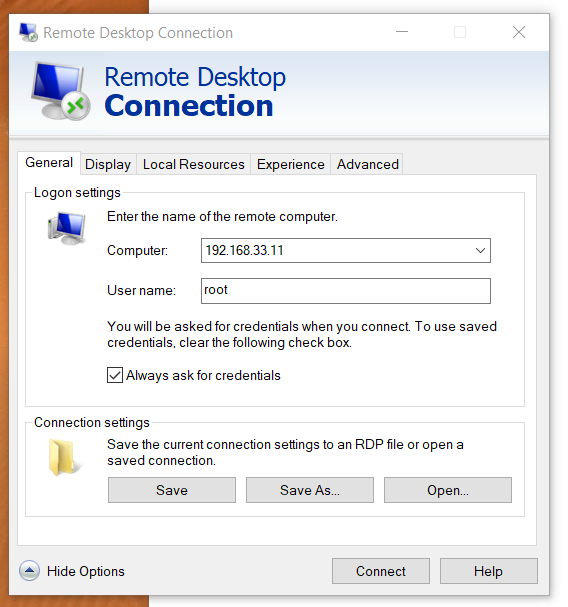Screen dimensions: 568x607
Task: Click the Remote Desktop title bar icon
Action: click(x=28, y=33)
